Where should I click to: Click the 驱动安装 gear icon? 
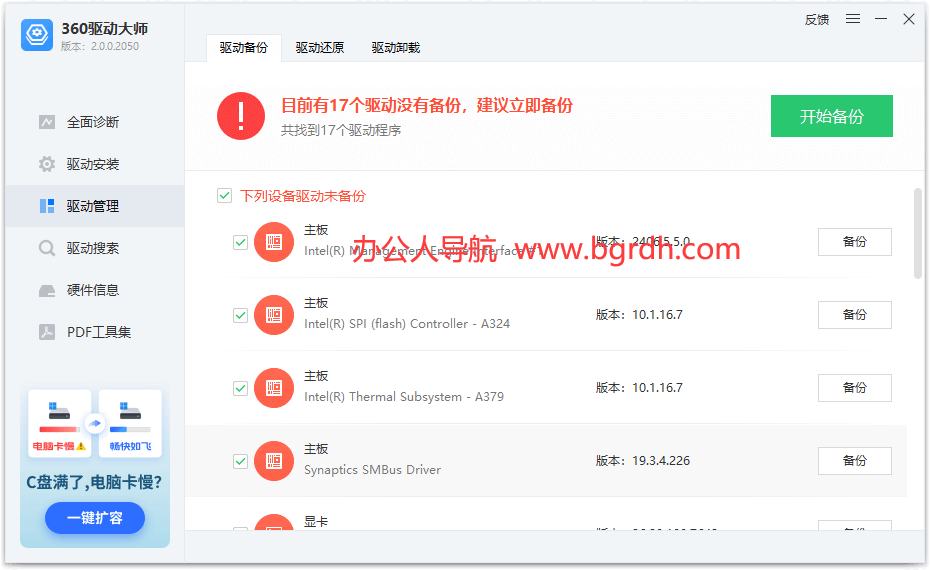click(x=47, y=164)
